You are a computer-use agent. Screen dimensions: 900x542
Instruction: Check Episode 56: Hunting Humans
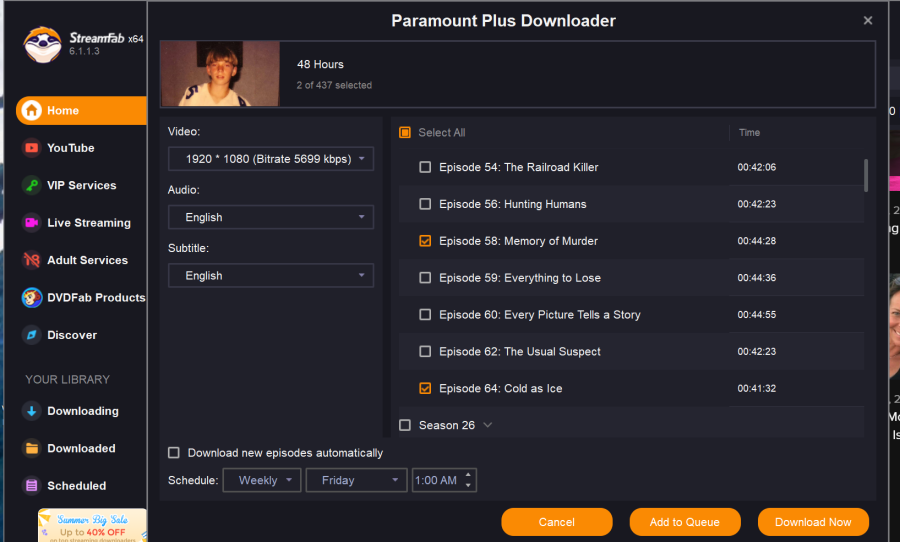[x=425, y=204]
